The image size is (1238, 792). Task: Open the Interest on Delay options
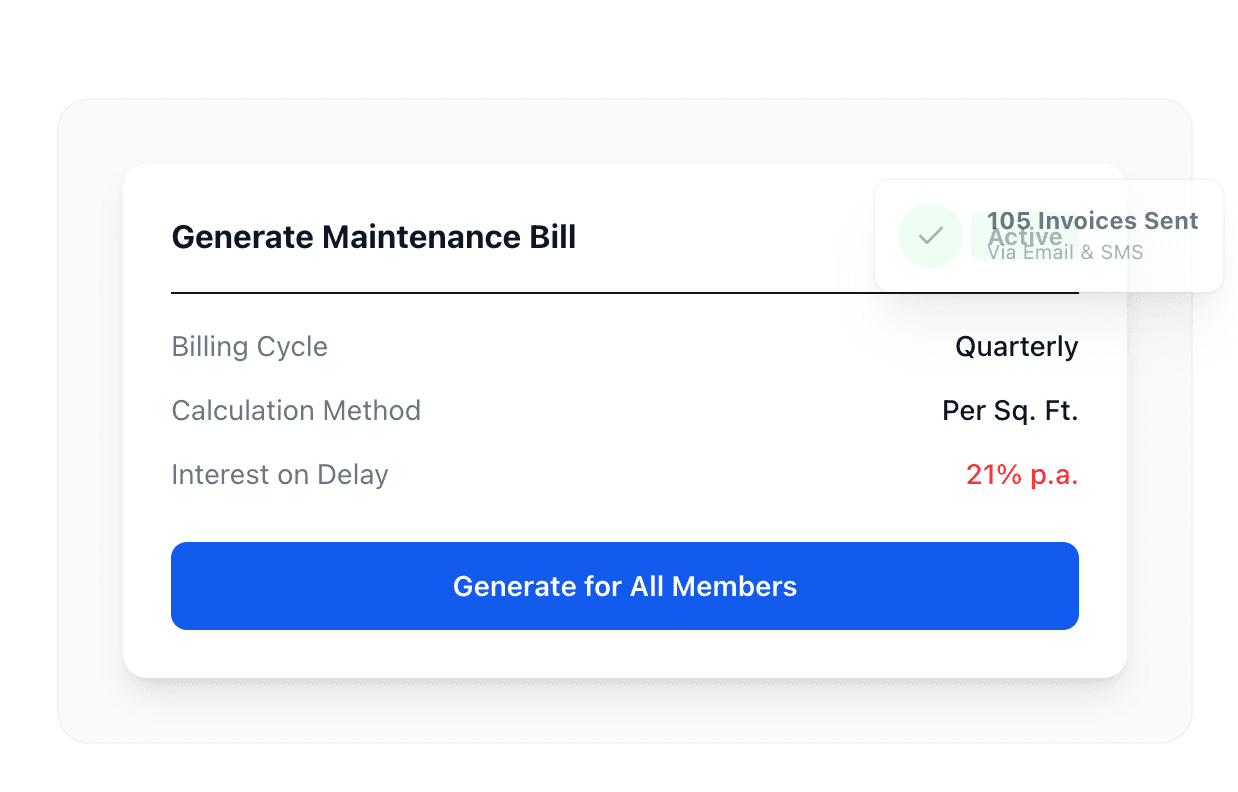coord(1021,474)
